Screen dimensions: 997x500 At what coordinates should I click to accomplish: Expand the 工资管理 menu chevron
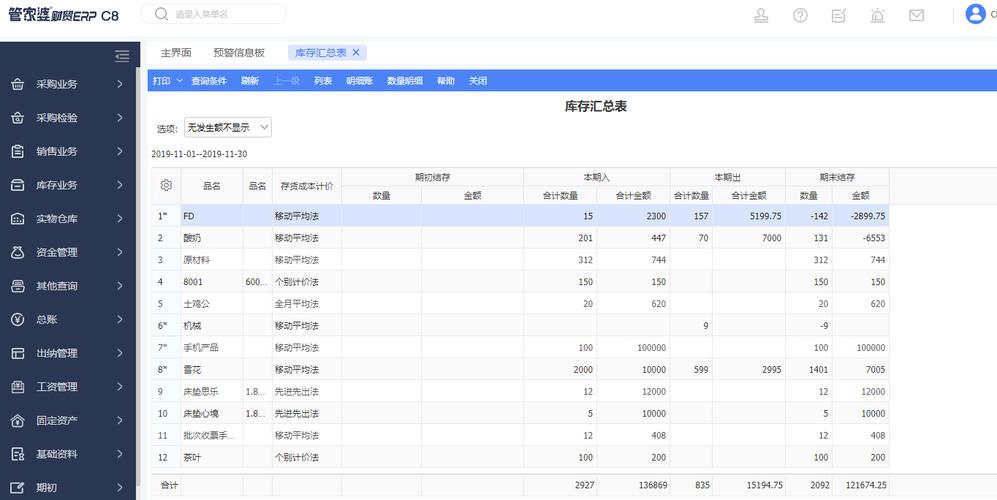click(x=120, y=387)
